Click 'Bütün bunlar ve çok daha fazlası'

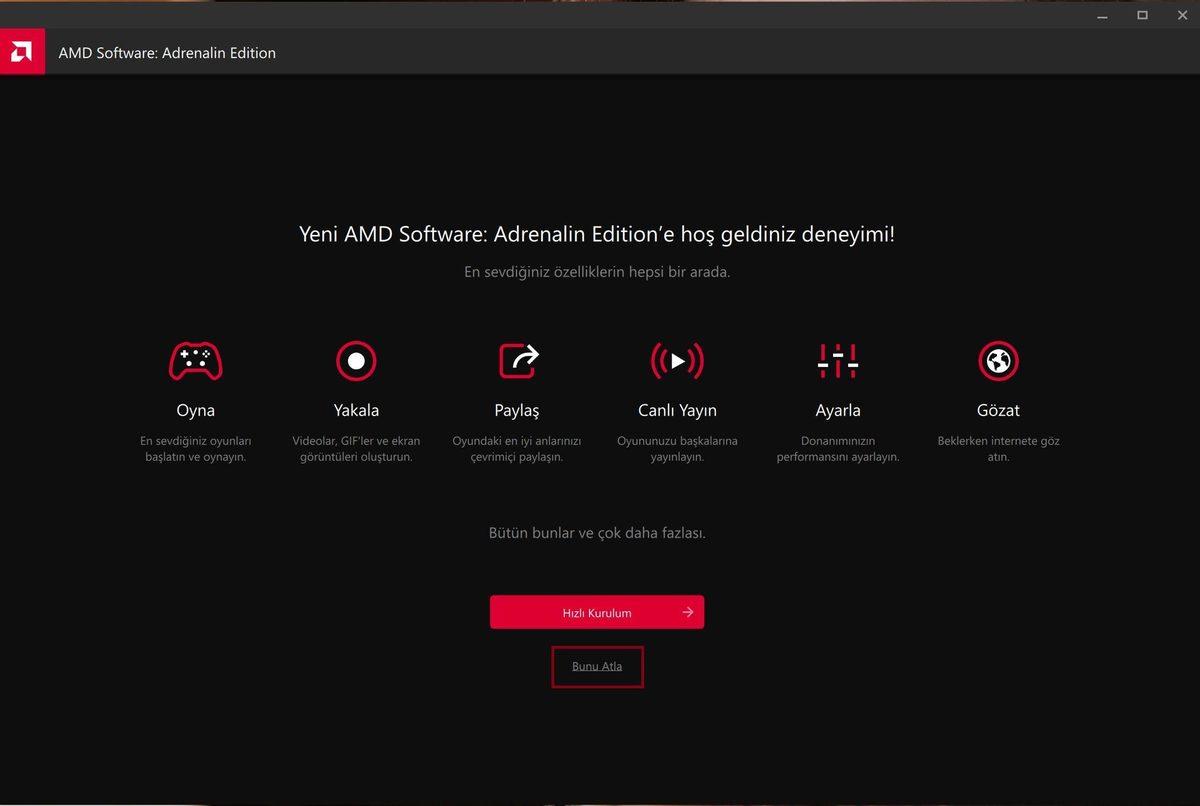(597, 533)
